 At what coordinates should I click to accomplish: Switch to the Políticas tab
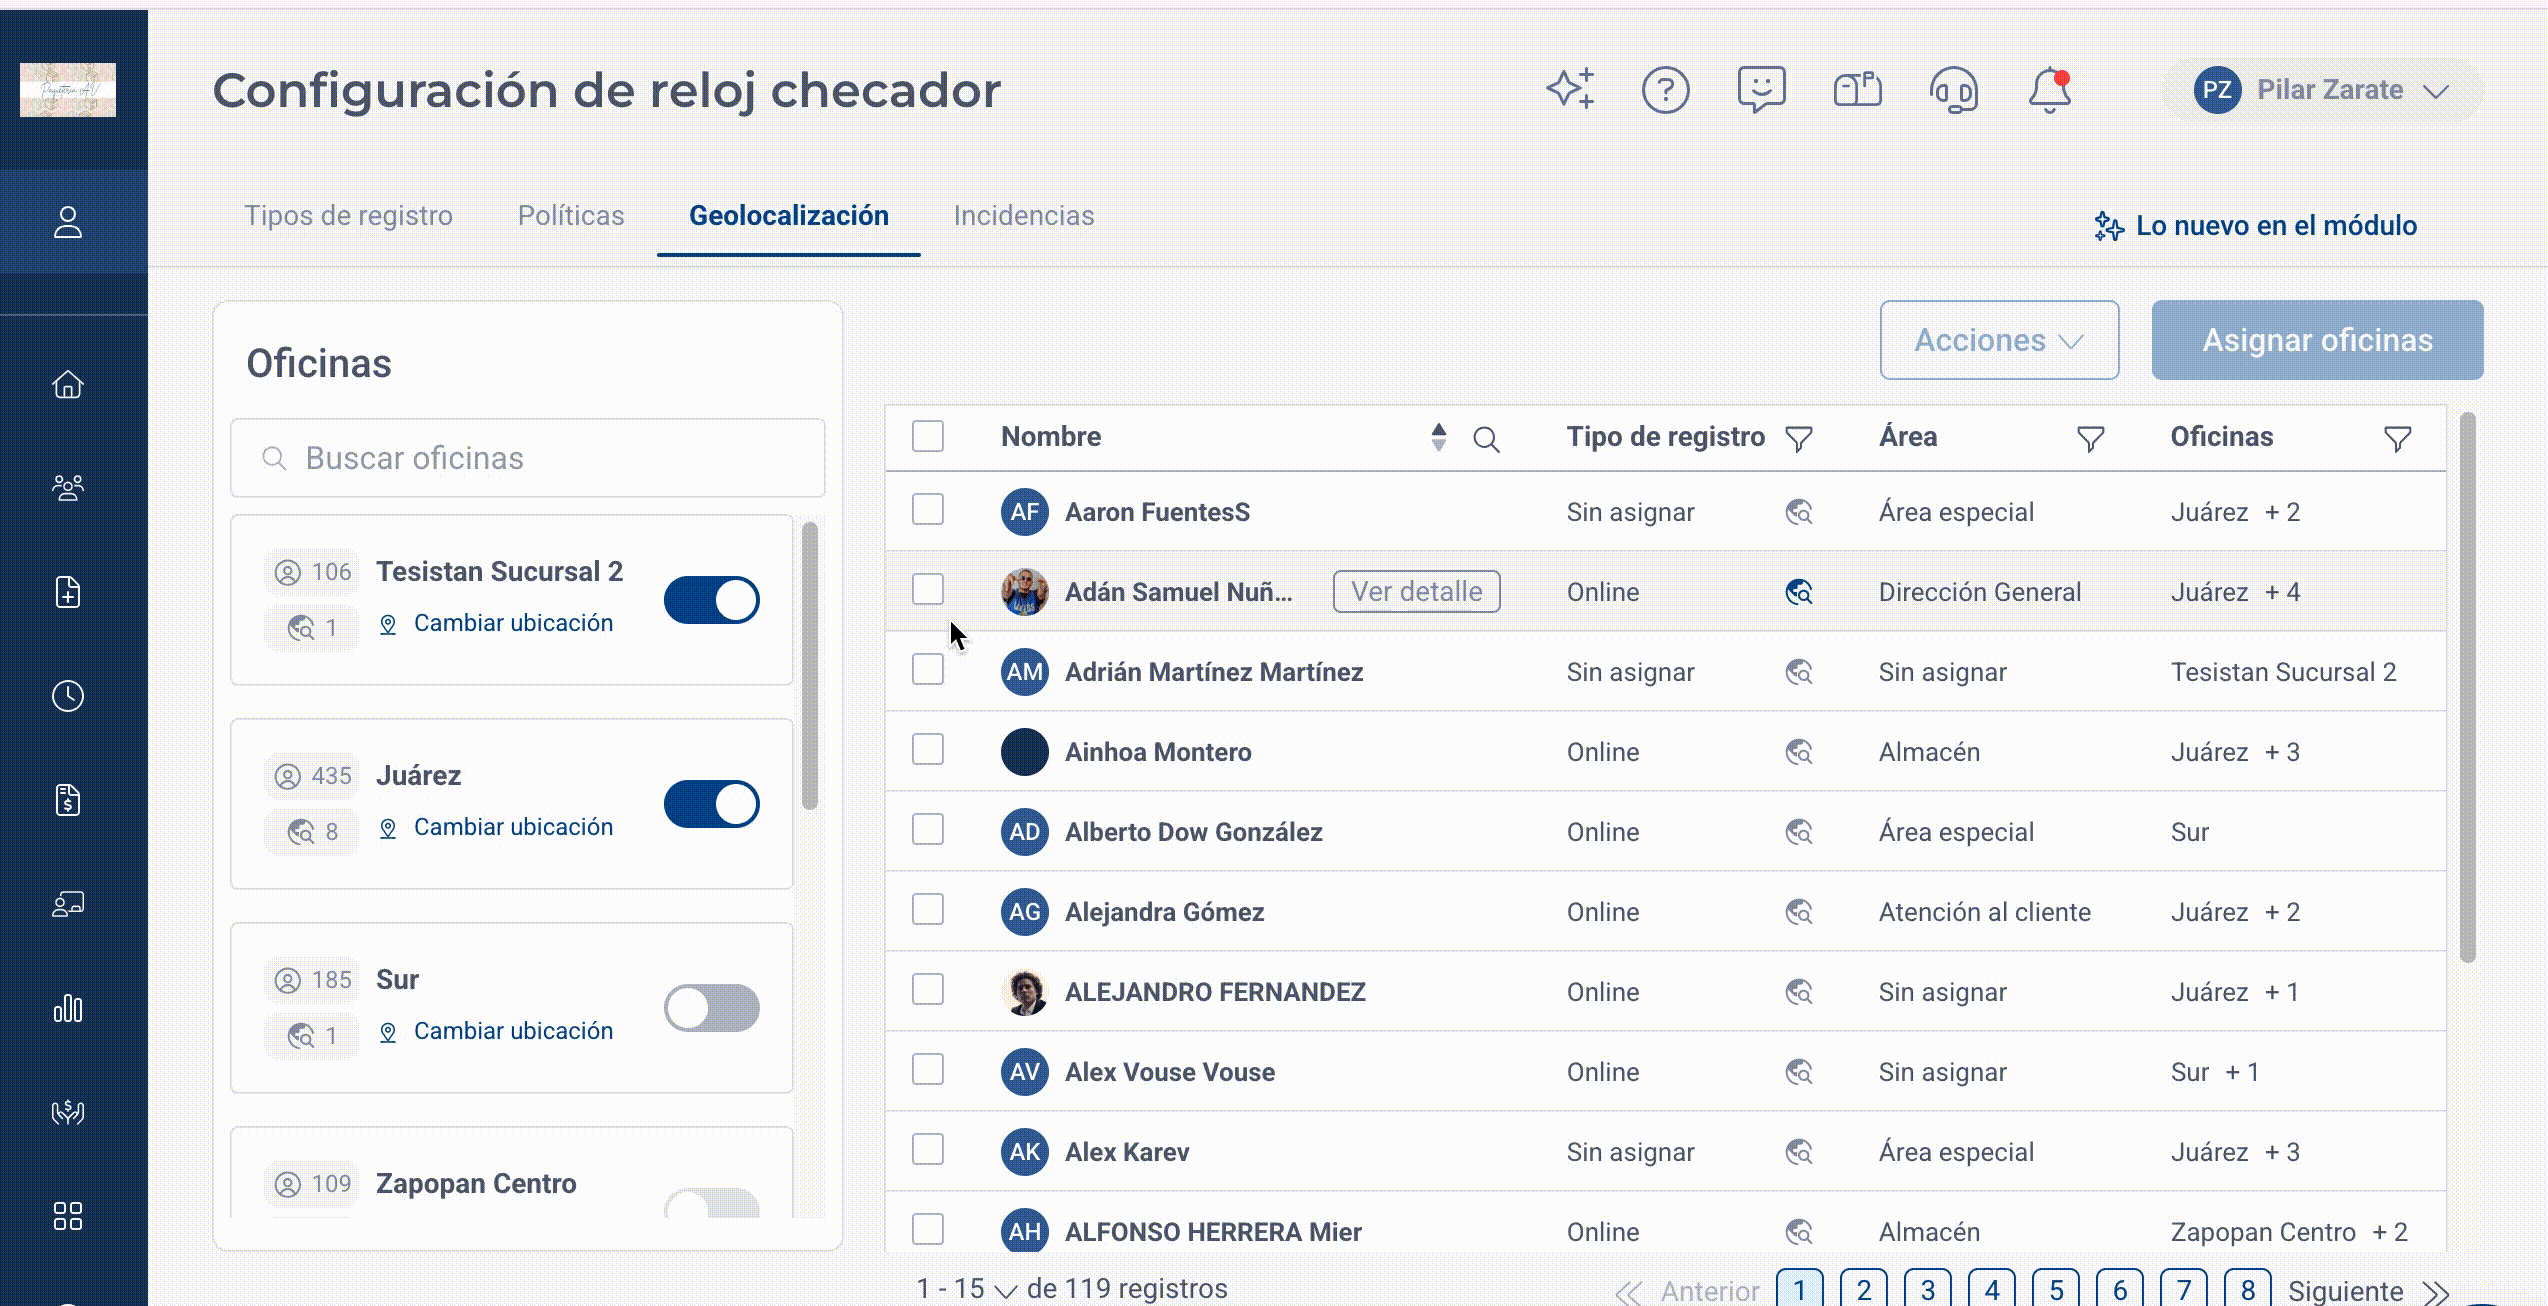571,216
